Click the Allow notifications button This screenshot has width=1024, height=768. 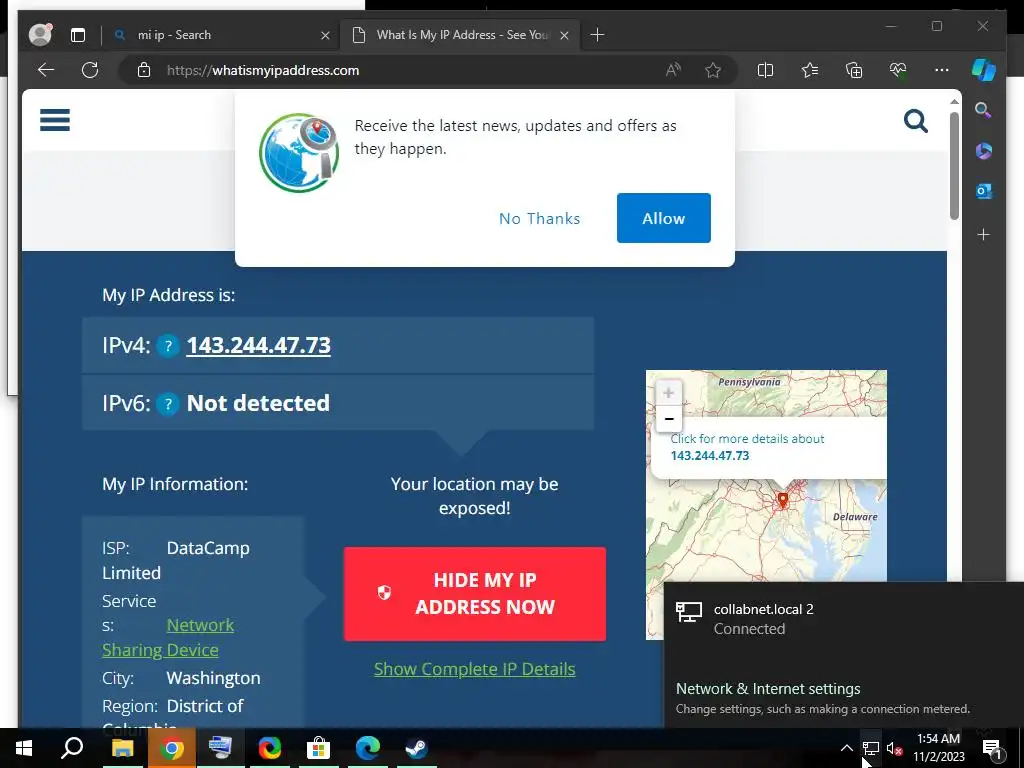pos(664,218)
